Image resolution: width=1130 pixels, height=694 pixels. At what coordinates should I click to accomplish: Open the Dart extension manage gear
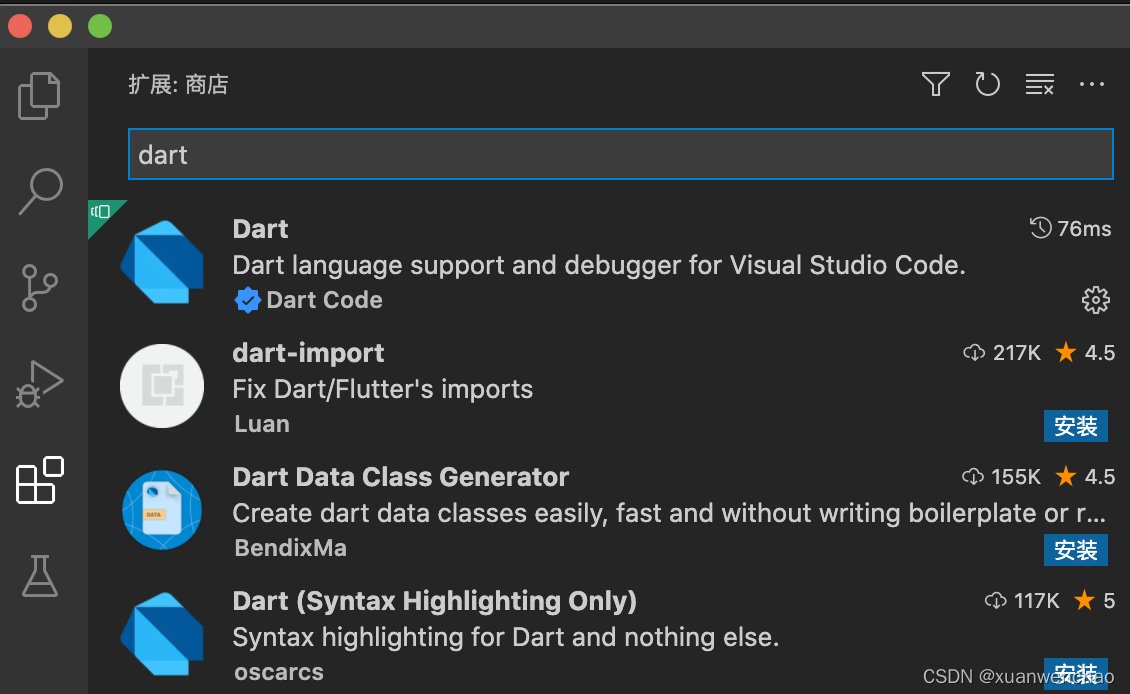1095,299
